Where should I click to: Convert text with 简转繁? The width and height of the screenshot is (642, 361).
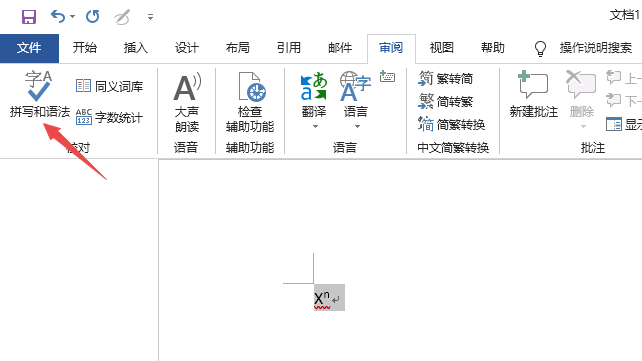[x=445, y=101]
